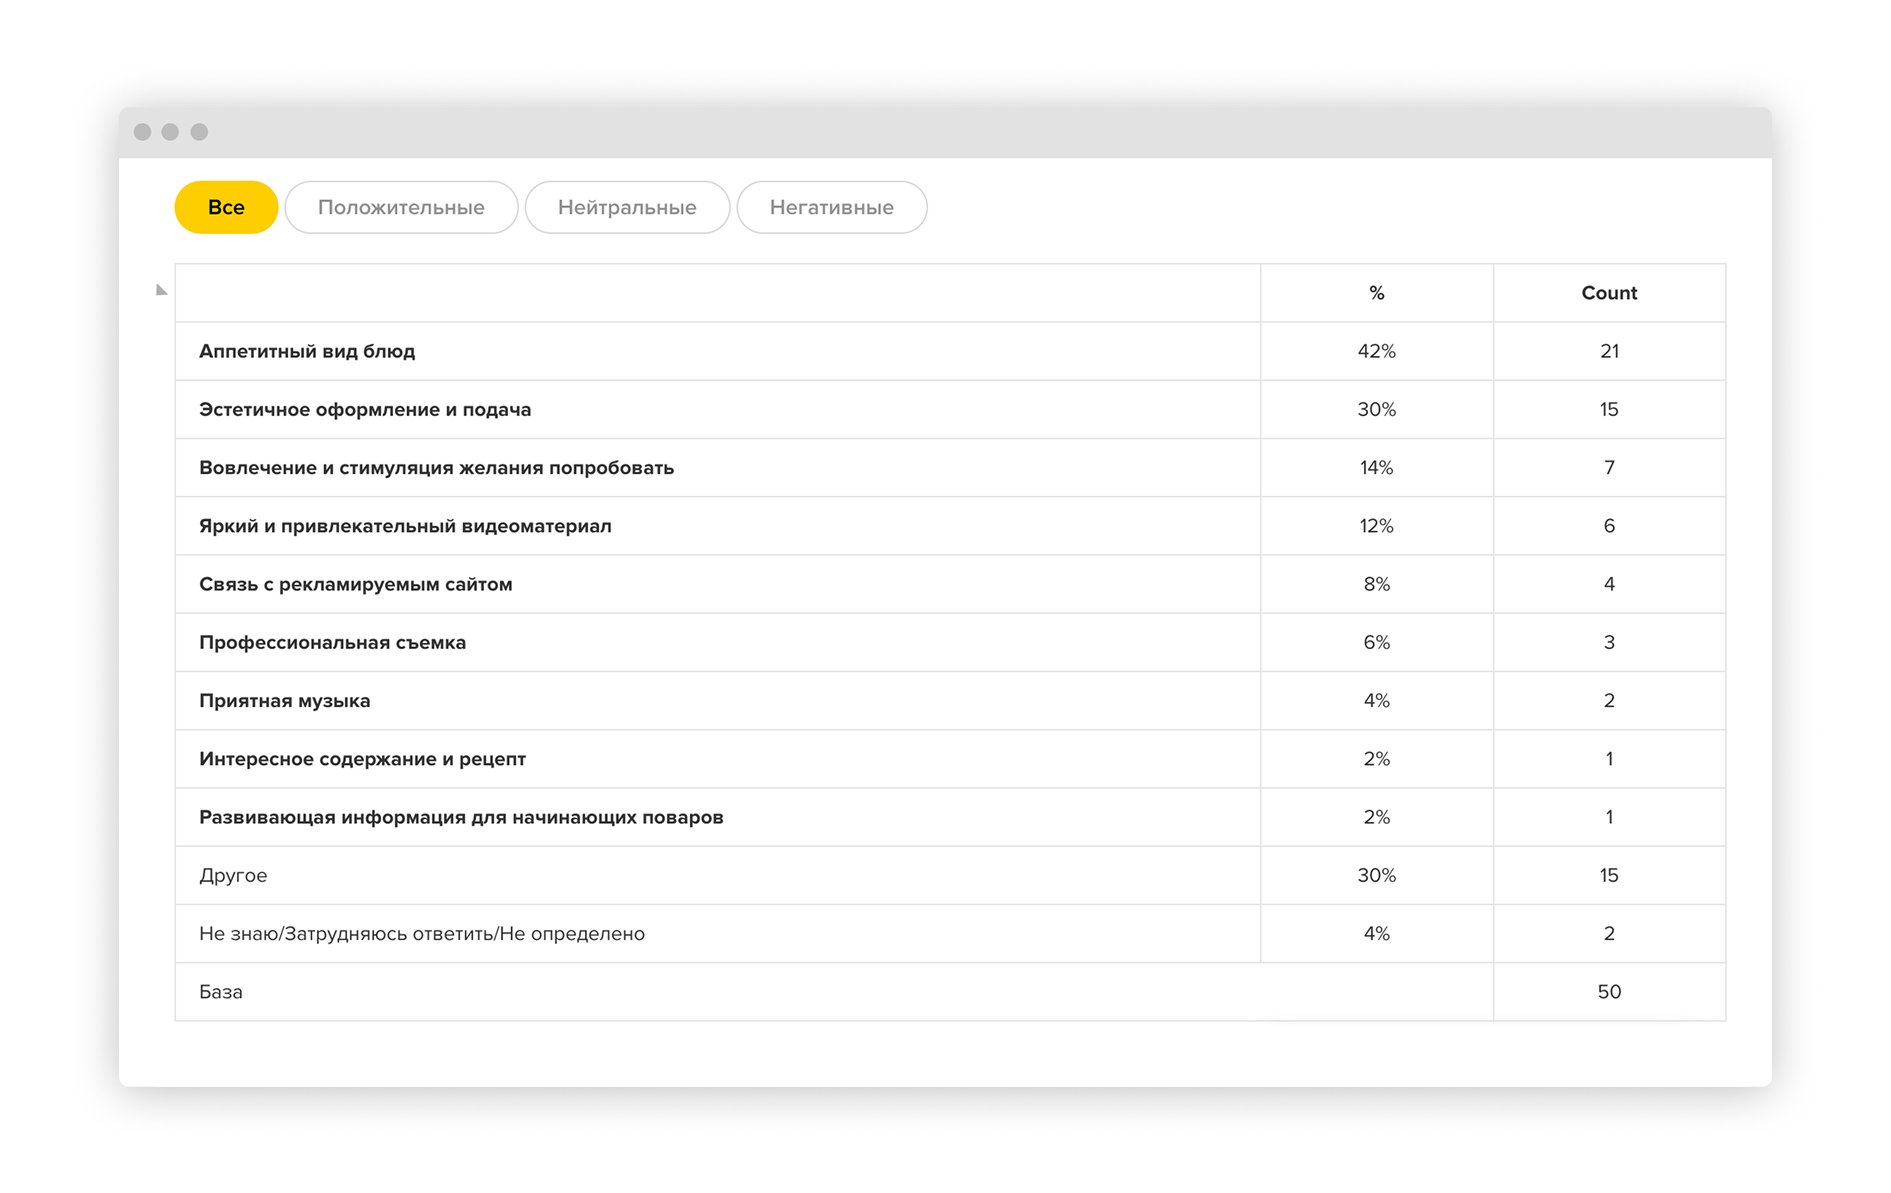This screenshot has width=1891, height=1193.
Task: Click the second gray window dot
Action: point(170,132)
